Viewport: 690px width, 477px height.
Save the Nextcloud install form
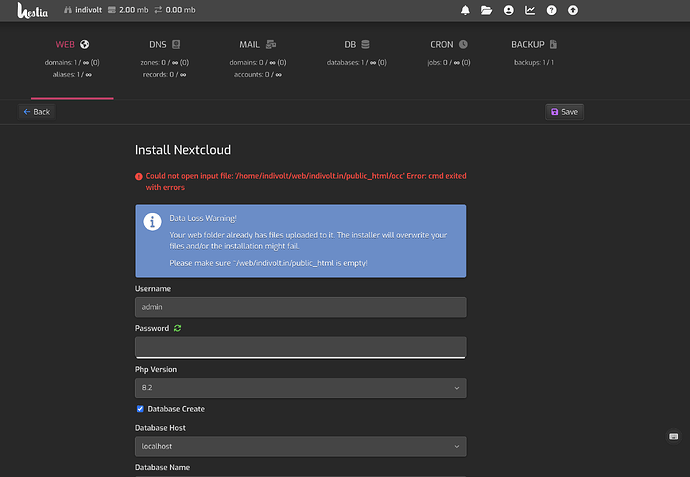point(565,112)
